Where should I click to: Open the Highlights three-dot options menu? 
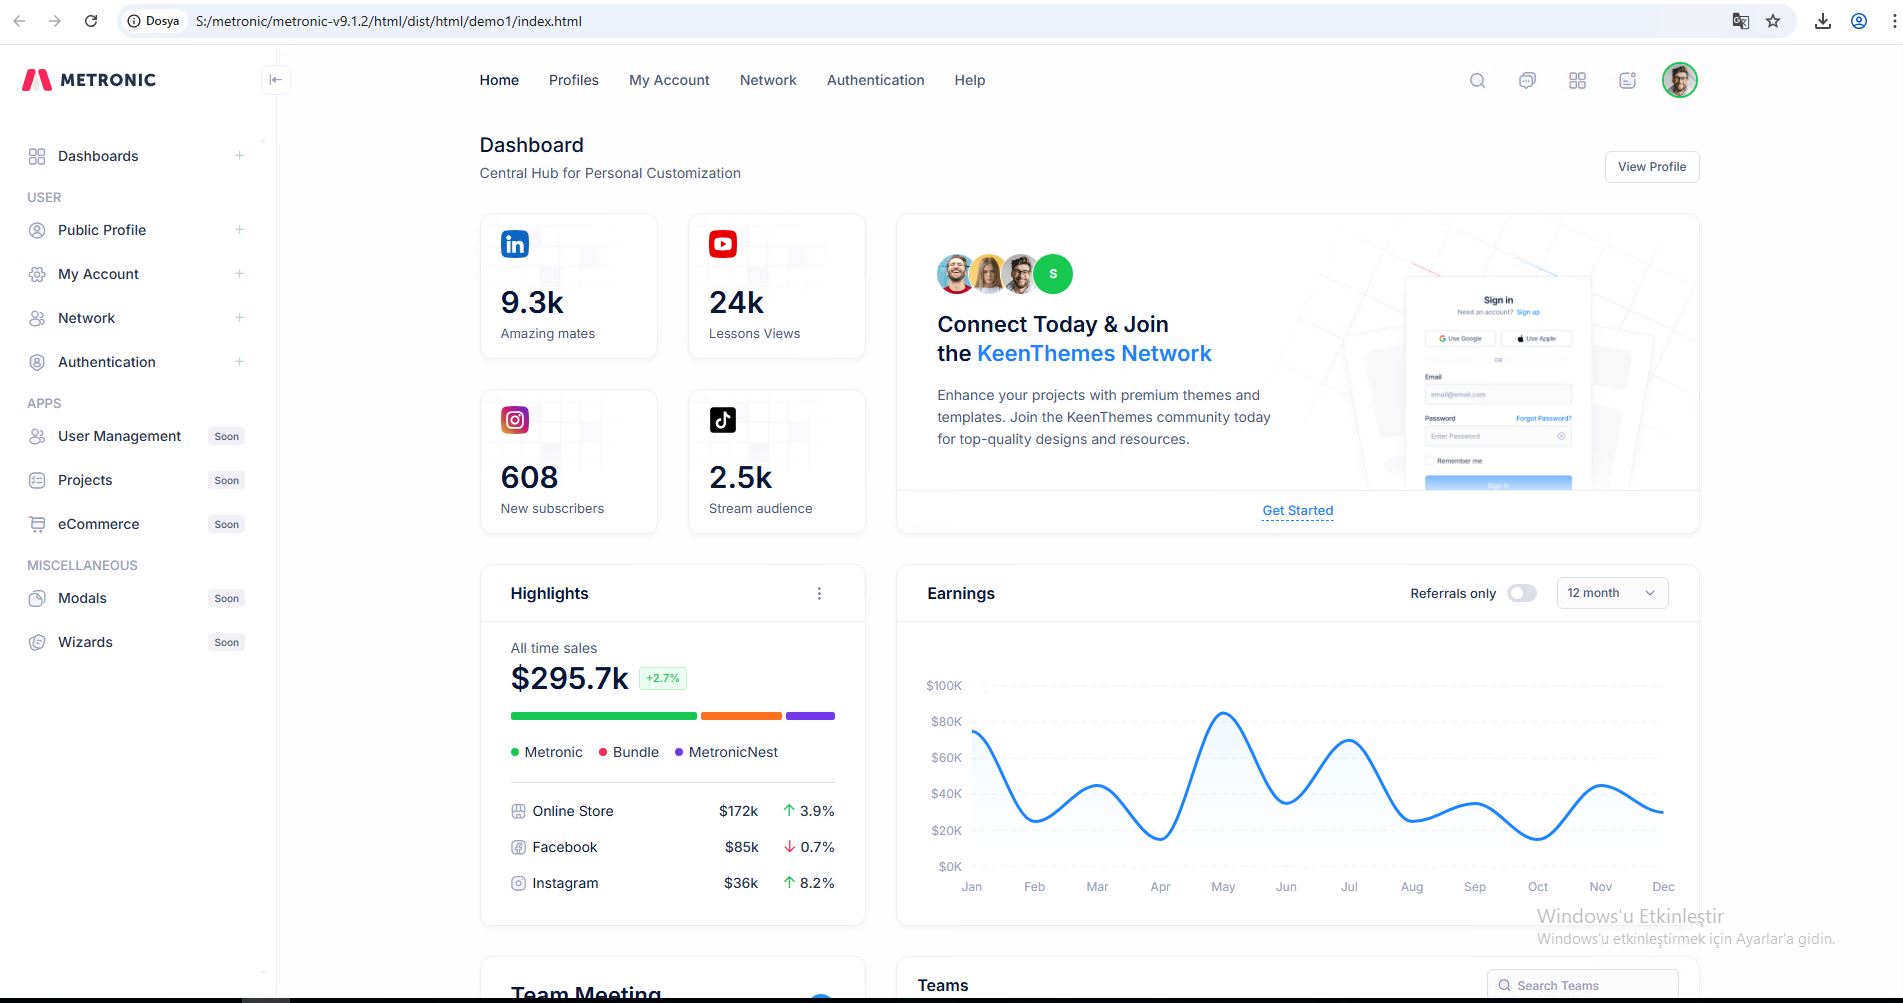pyautogui.click(x=819, y=594)
